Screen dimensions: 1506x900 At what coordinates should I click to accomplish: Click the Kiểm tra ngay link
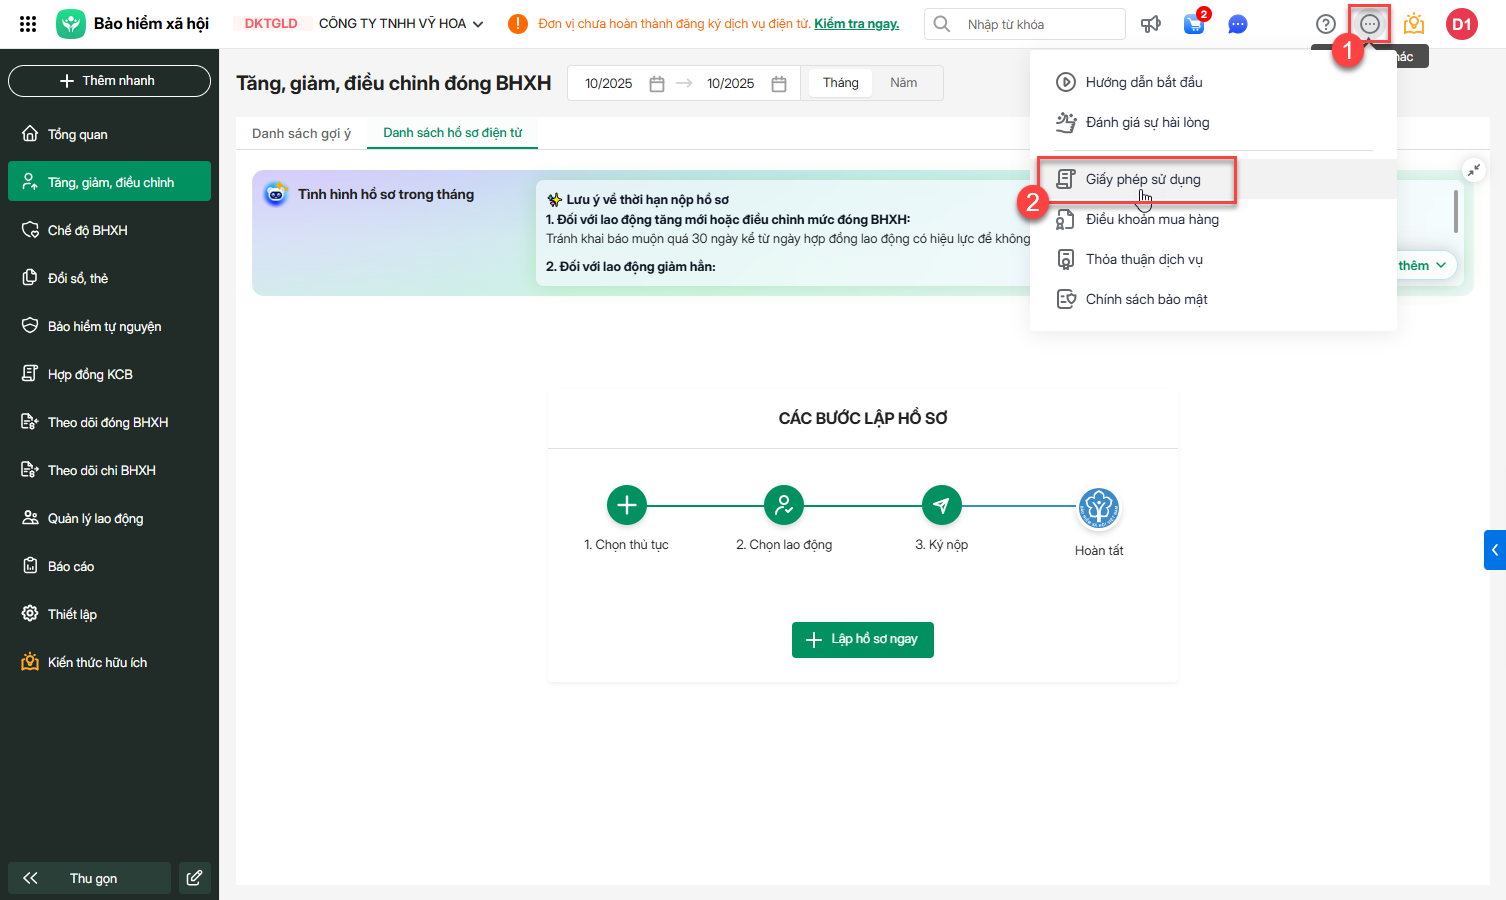tap(856, 24)
